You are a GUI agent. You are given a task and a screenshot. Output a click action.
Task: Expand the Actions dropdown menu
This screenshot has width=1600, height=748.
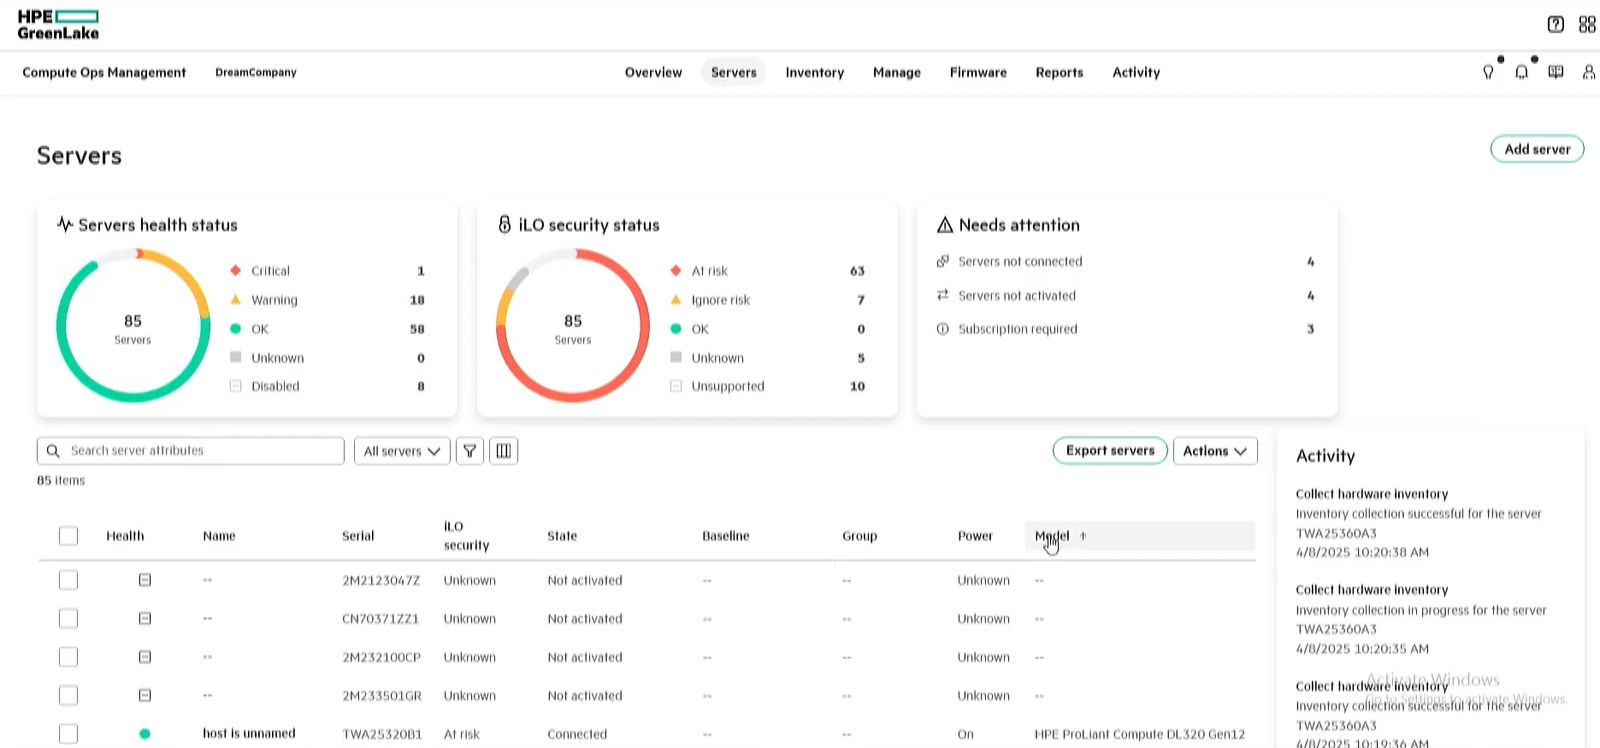click(1215, 451)
